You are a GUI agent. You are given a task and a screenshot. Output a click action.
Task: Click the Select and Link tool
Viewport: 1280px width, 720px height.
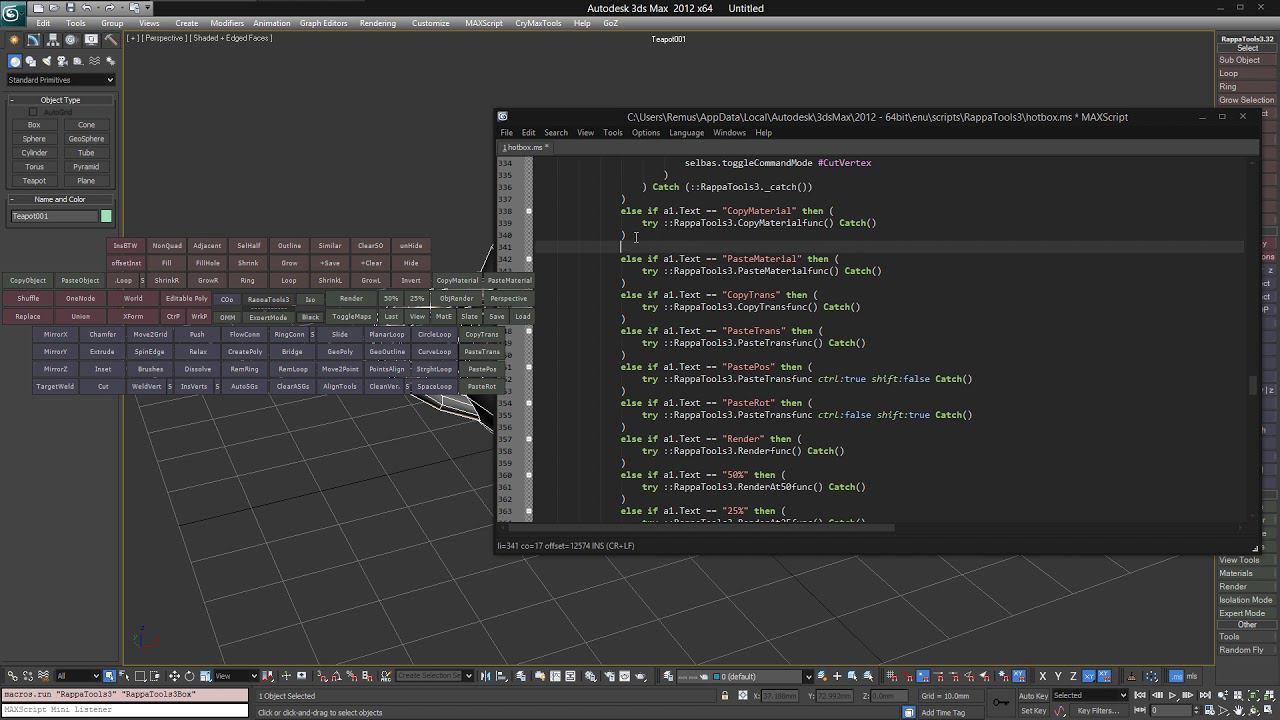(12, 676)
